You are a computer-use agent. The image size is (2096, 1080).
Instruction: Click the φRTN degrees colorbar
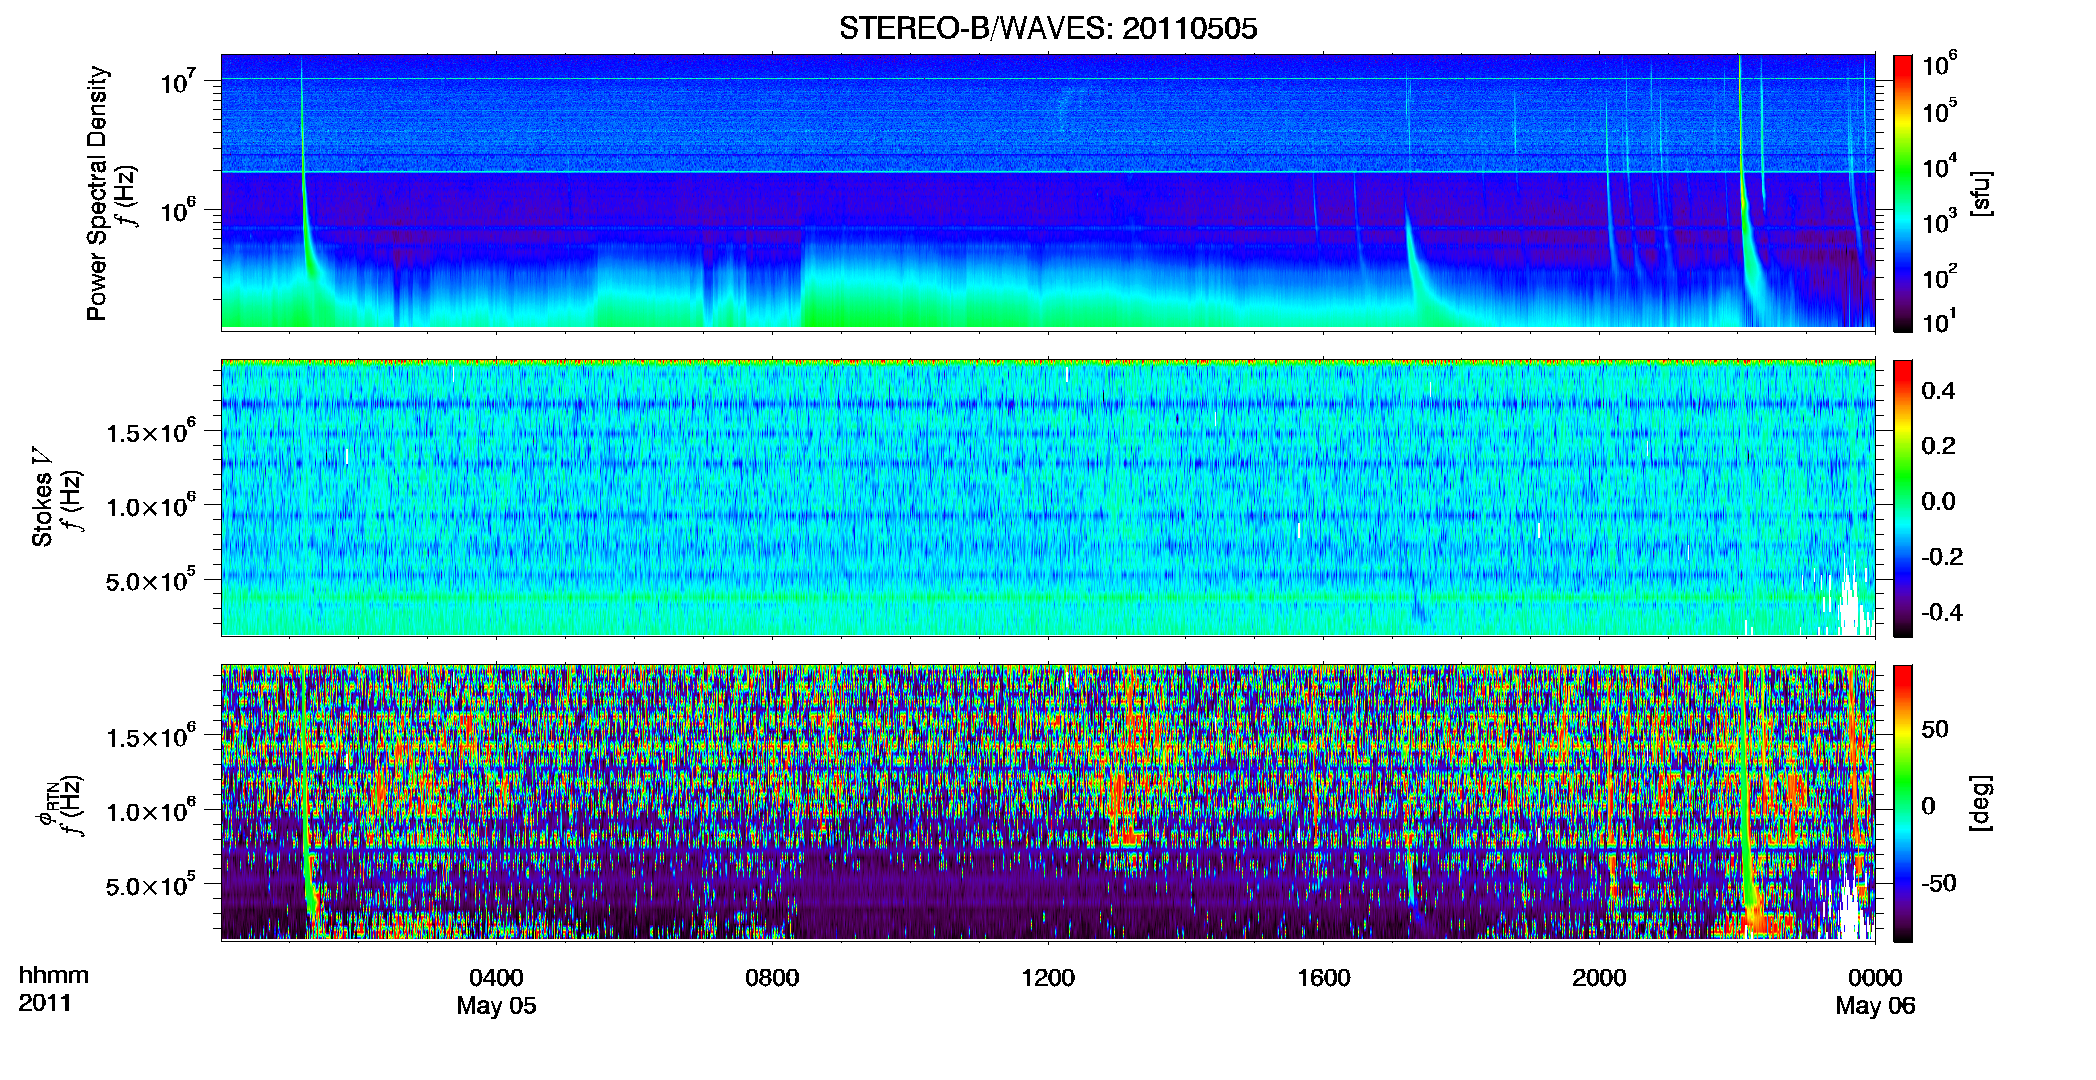point(1903,803)
